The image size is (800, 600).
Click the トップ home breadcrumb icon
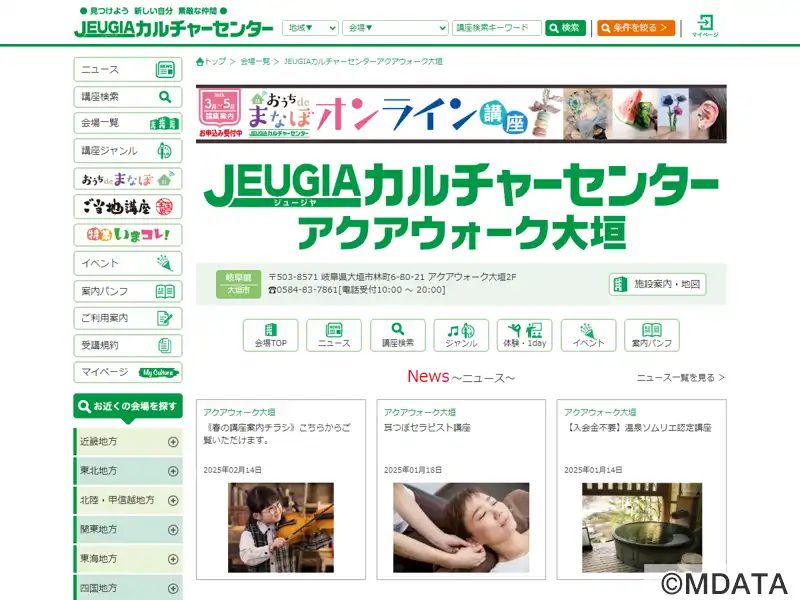211,62
